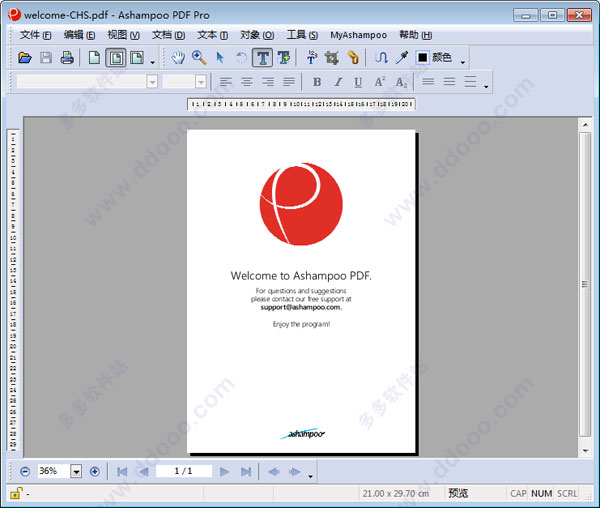Screen dimensions: 600x508
Task: Pick the eyedropper color tool
Action: tap(402, 58)
